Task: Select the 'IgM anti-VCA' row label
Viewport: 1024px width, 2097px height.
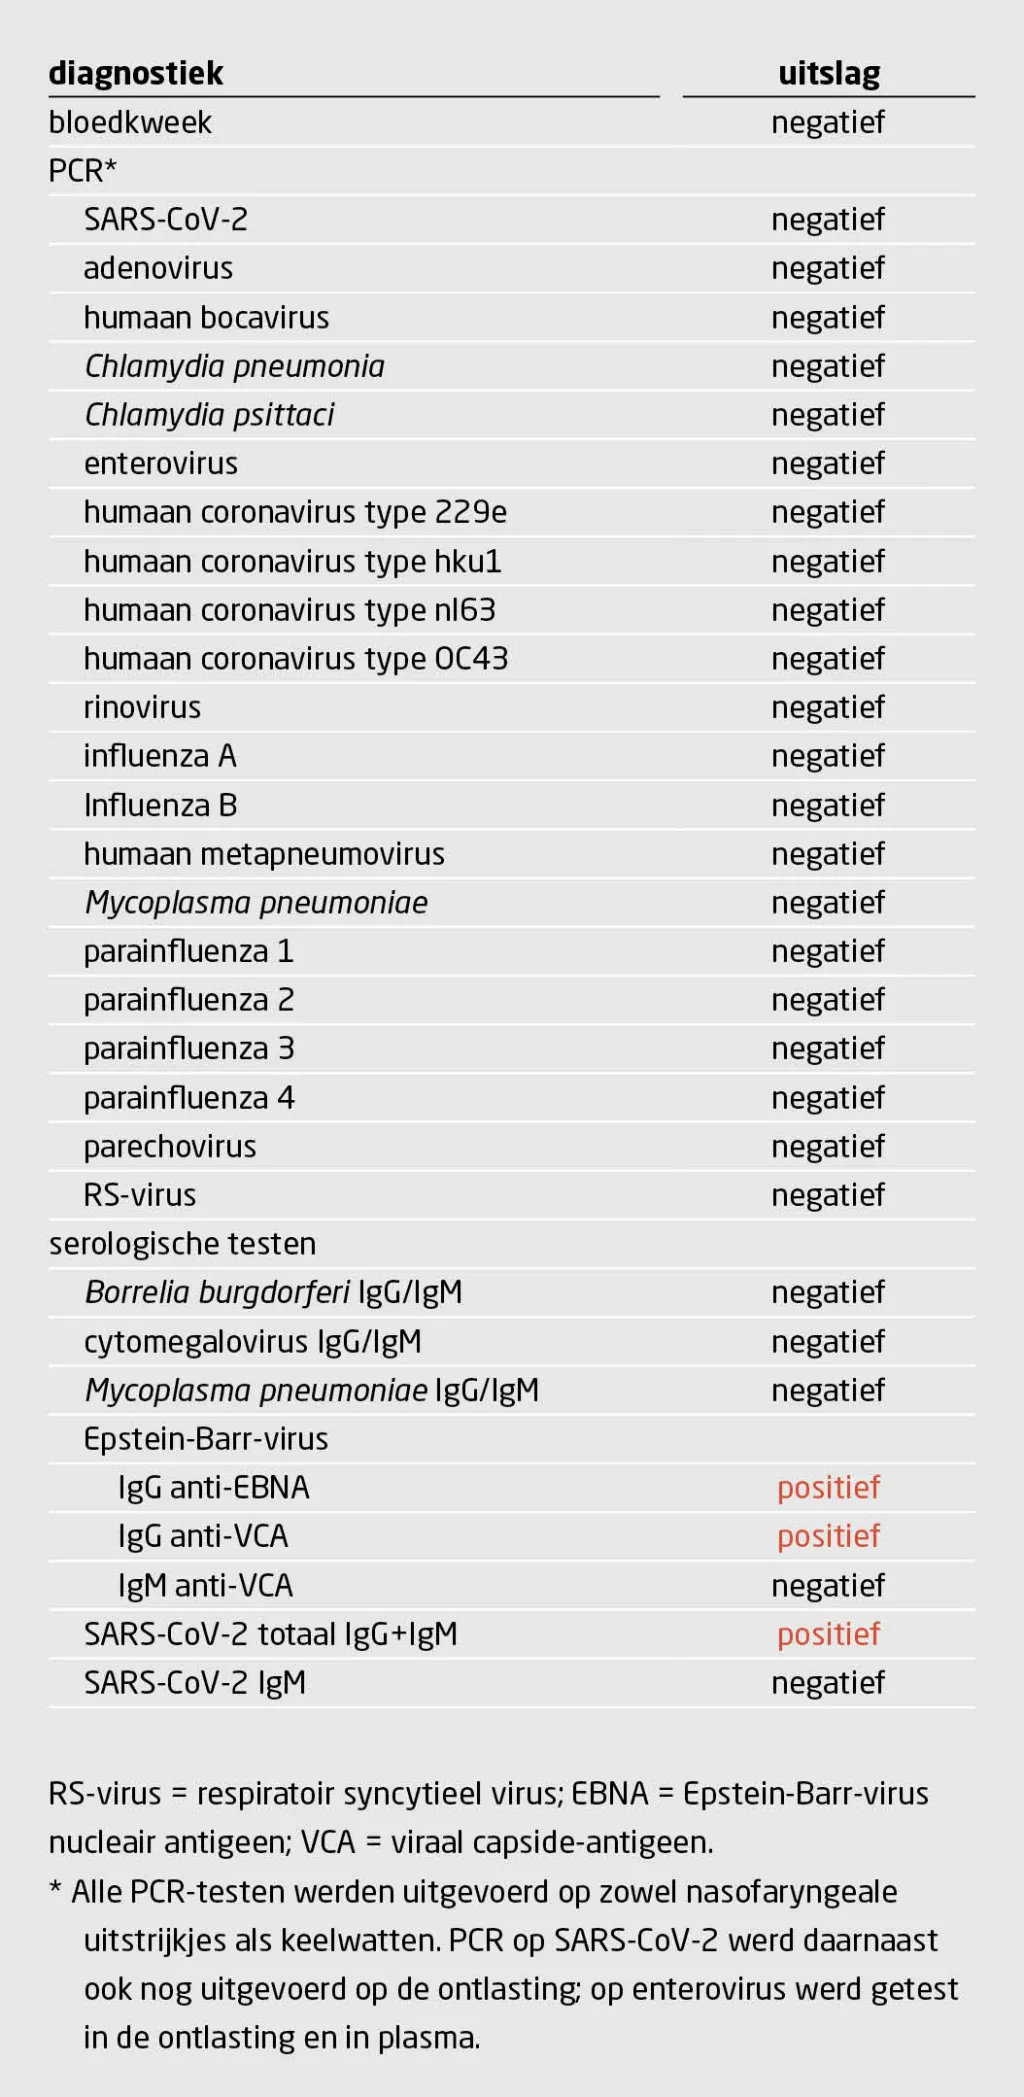Action: point(205,1586)
